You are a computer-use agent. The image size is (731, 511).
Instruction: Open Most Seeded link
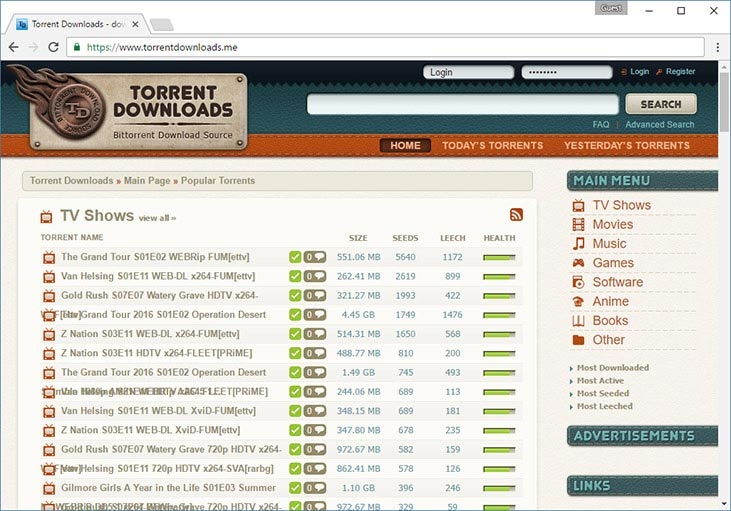tap(603, 394)
